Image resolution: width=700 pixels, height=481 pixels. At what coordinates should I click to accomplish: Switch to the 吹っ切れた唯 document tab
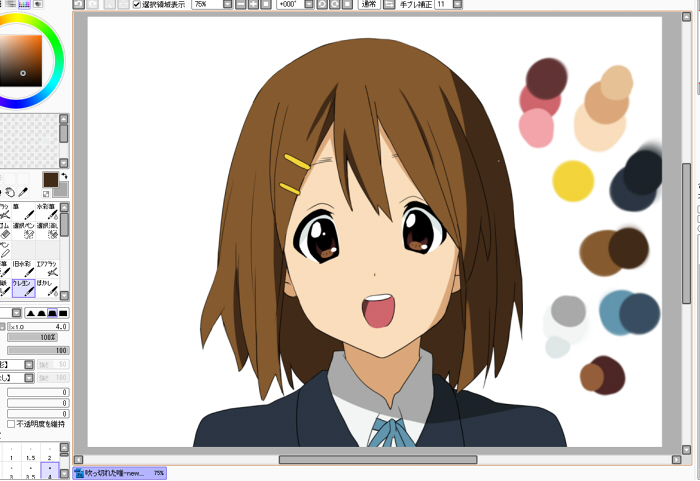pos(120,473)
